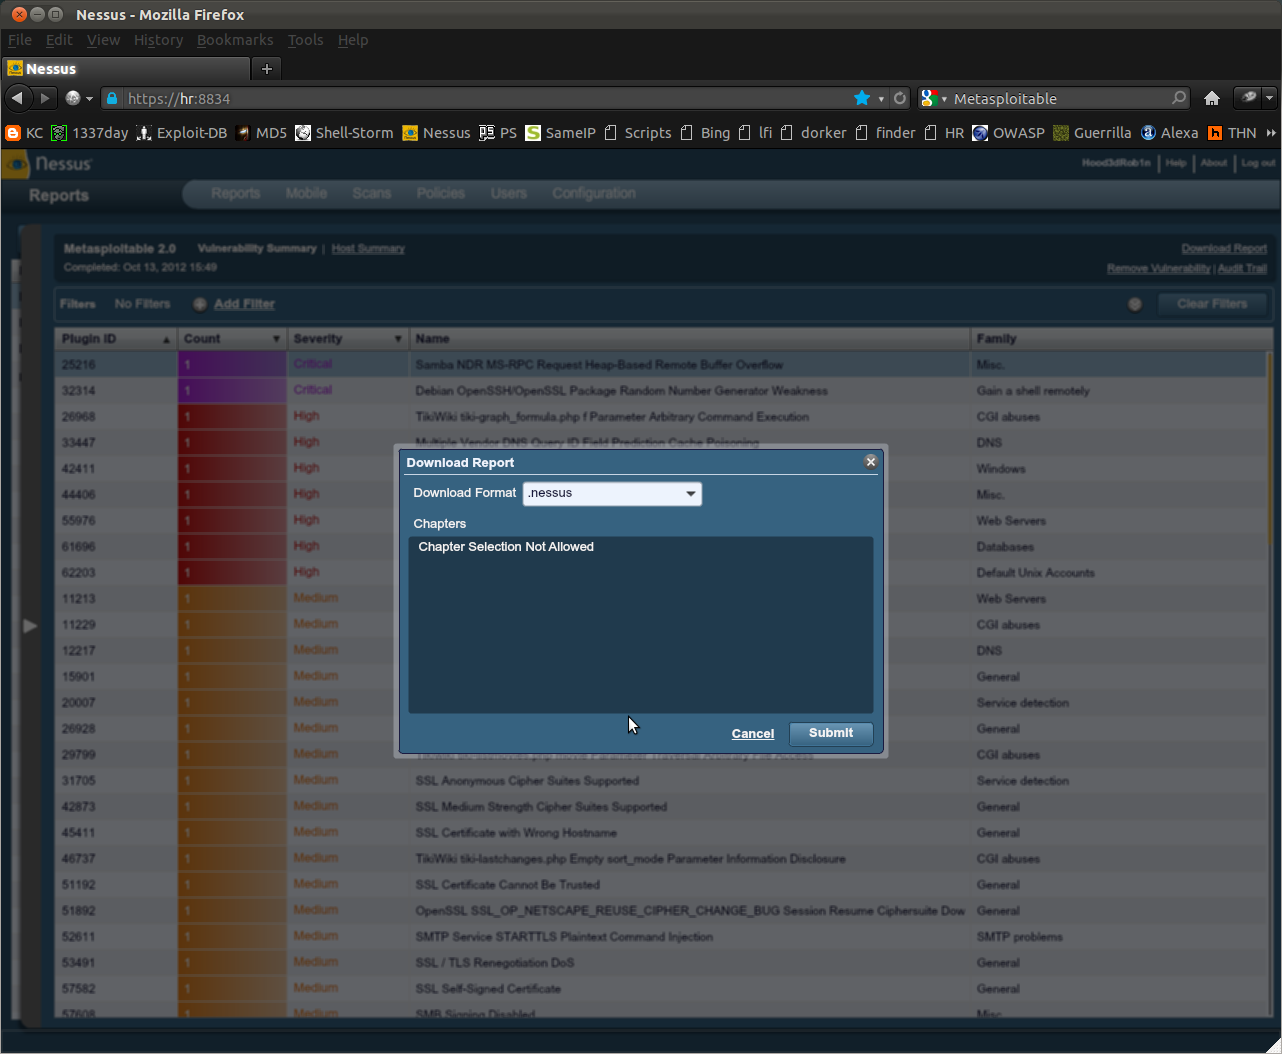Sort by the Plugin ID column header
The width and height of the screenshot is (1282, 1054).
coord(116,339)
